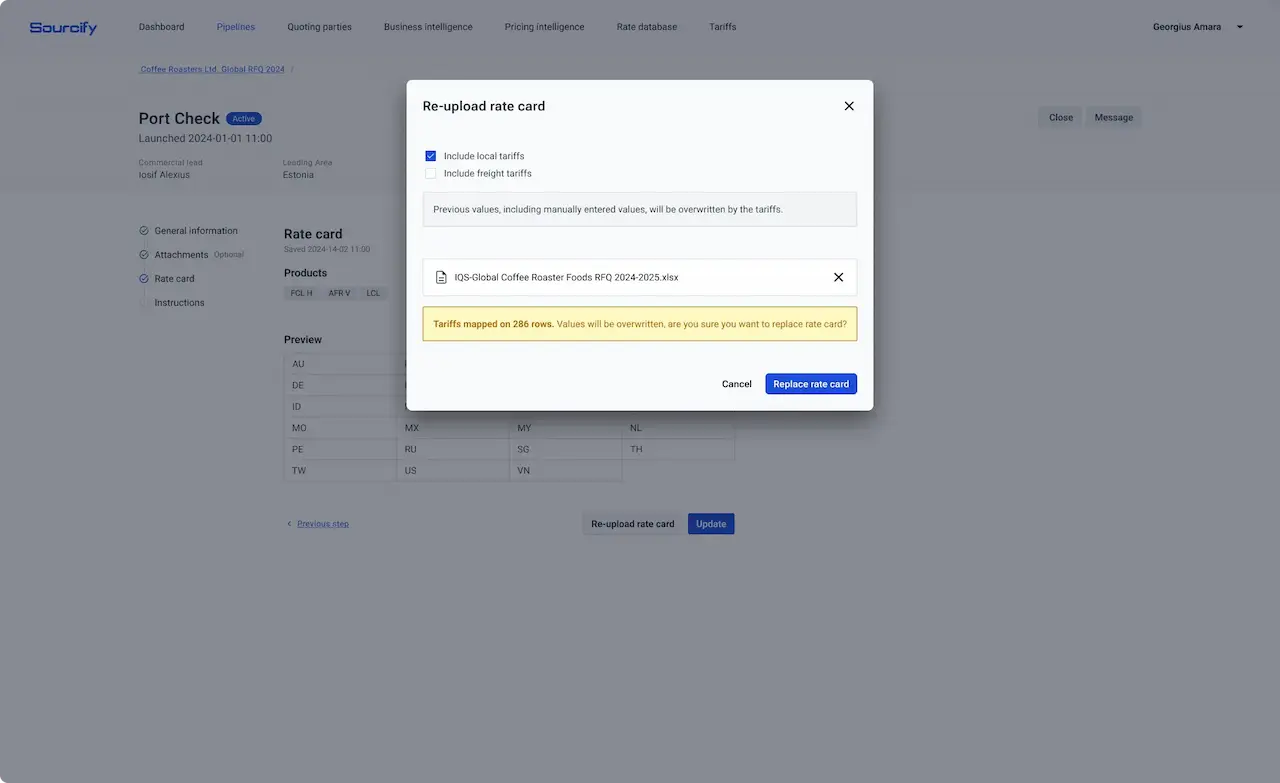Cancel the rate card re-upload
The width and height of the screenshot is (1280, 783).
coord(737,383)
